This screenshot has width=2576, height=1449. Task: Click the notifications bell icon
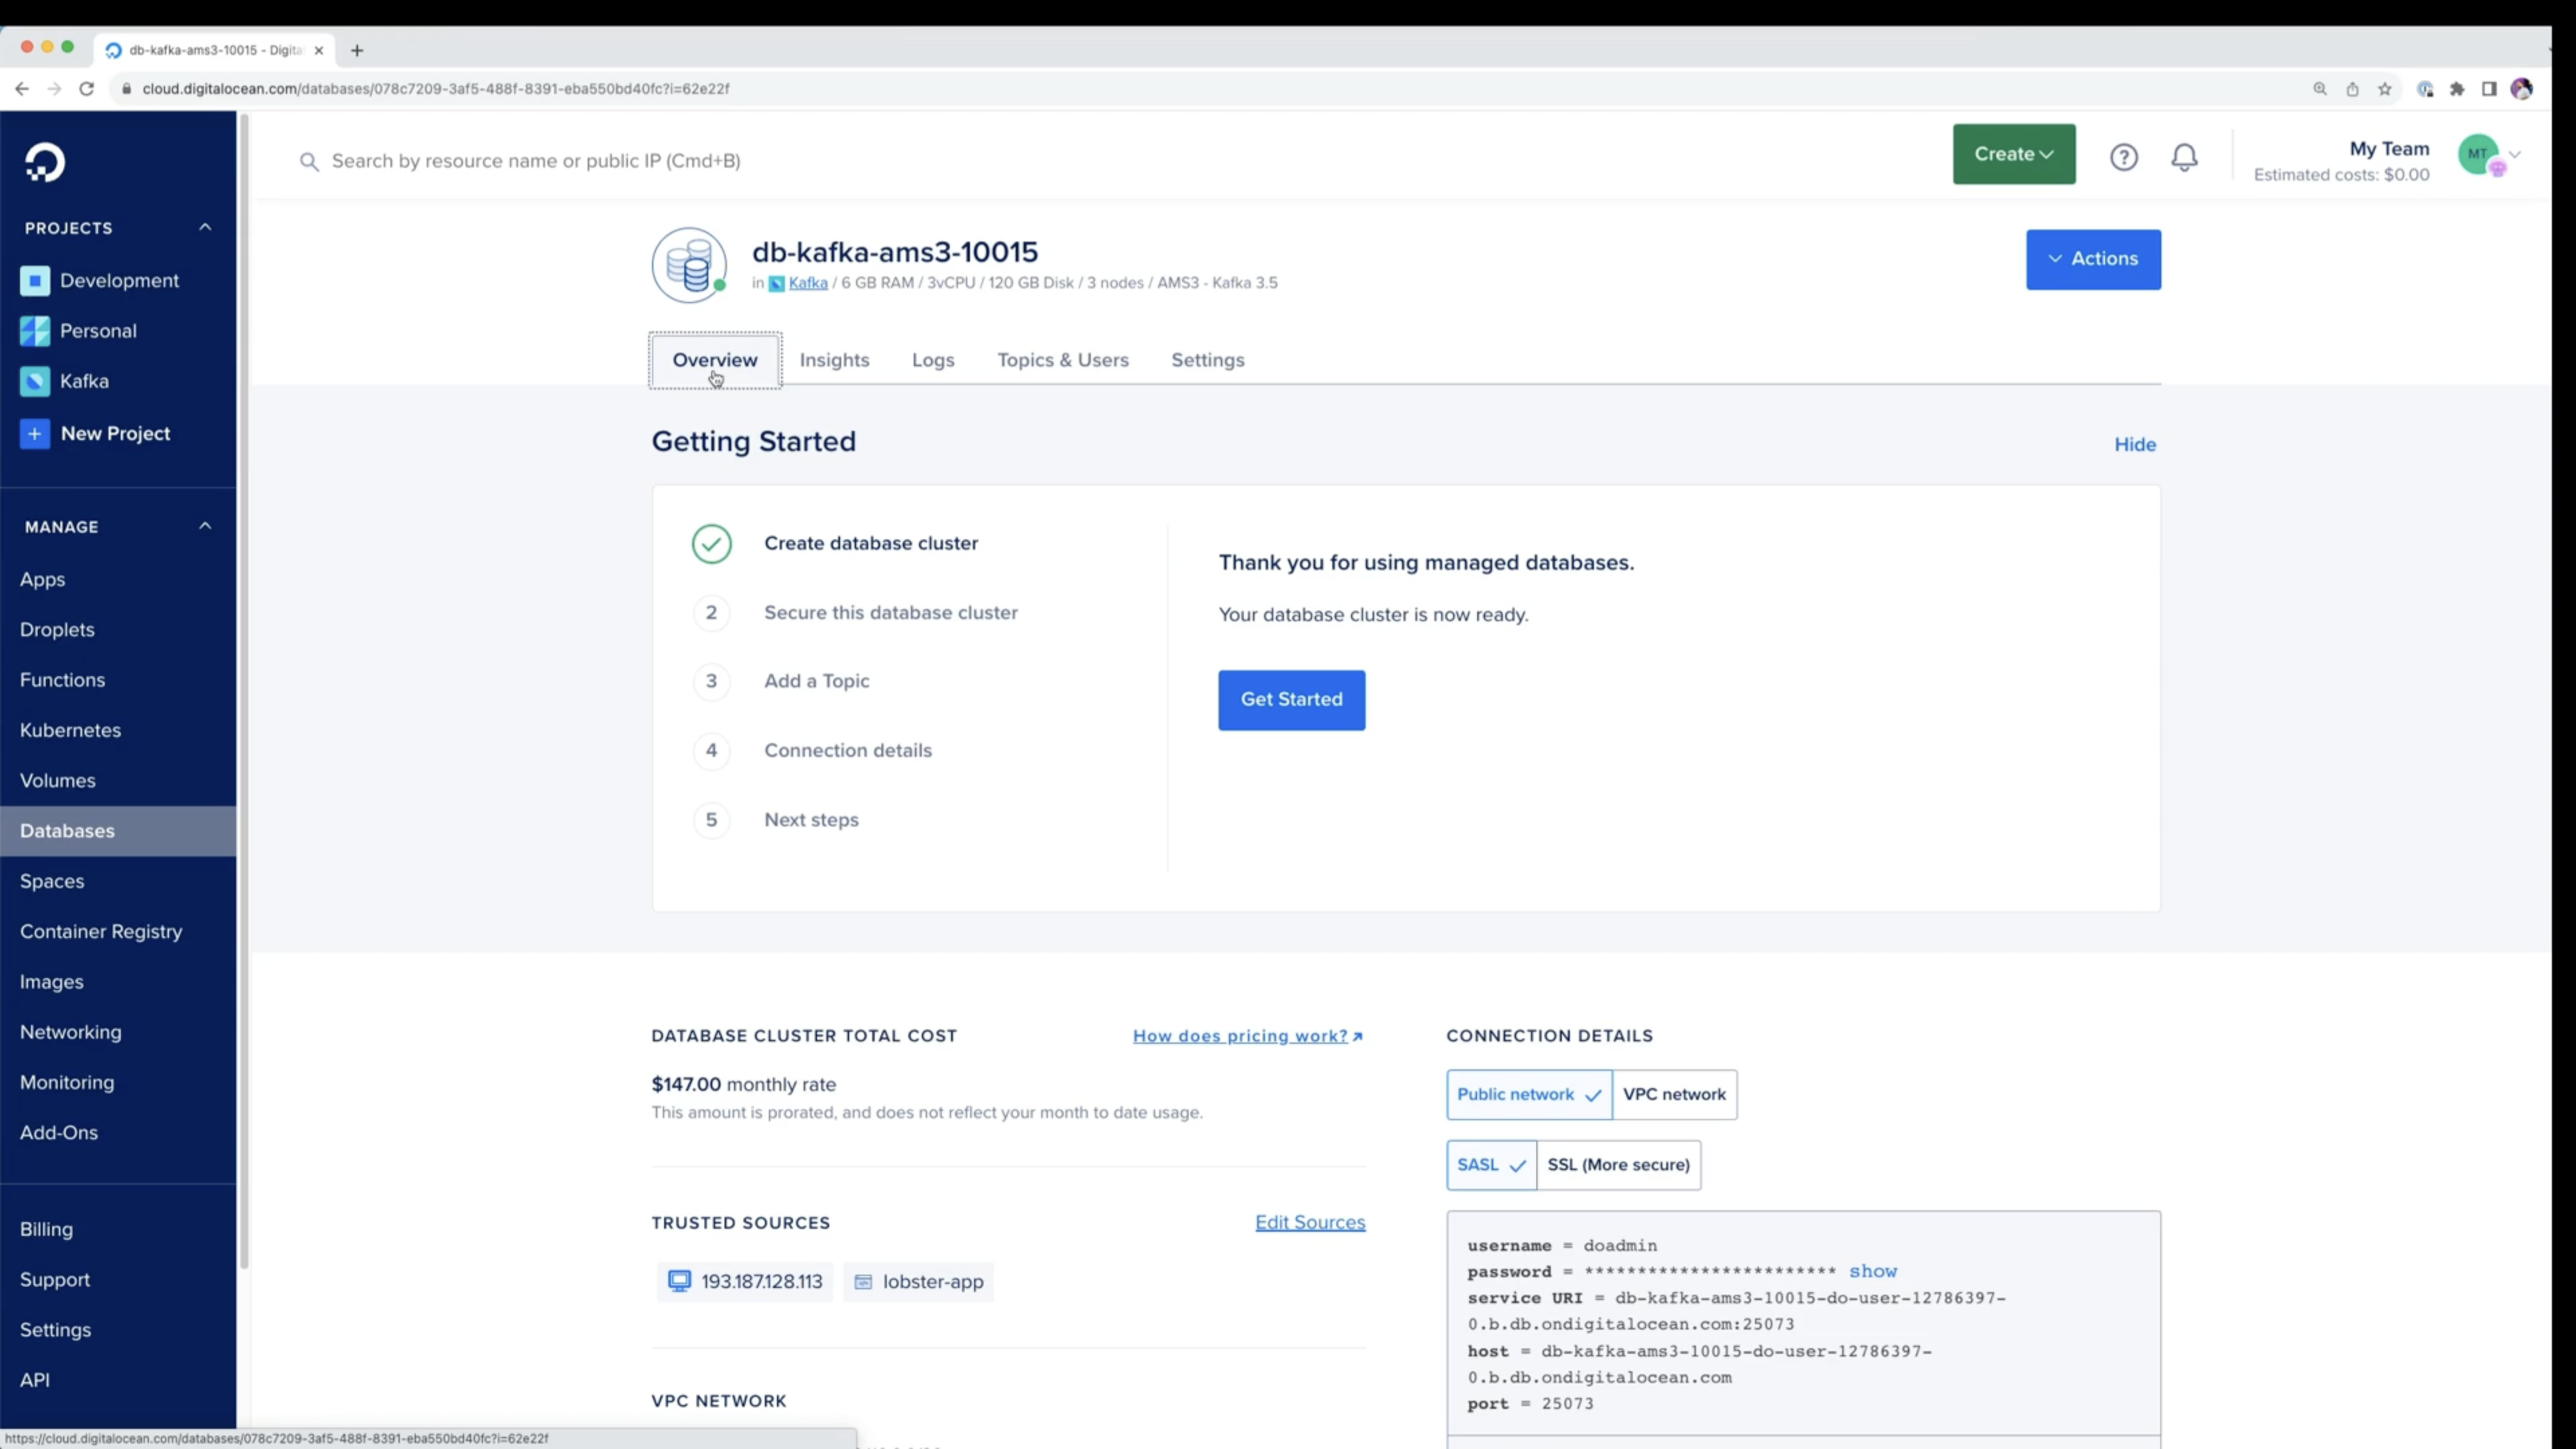[2185, 156]
